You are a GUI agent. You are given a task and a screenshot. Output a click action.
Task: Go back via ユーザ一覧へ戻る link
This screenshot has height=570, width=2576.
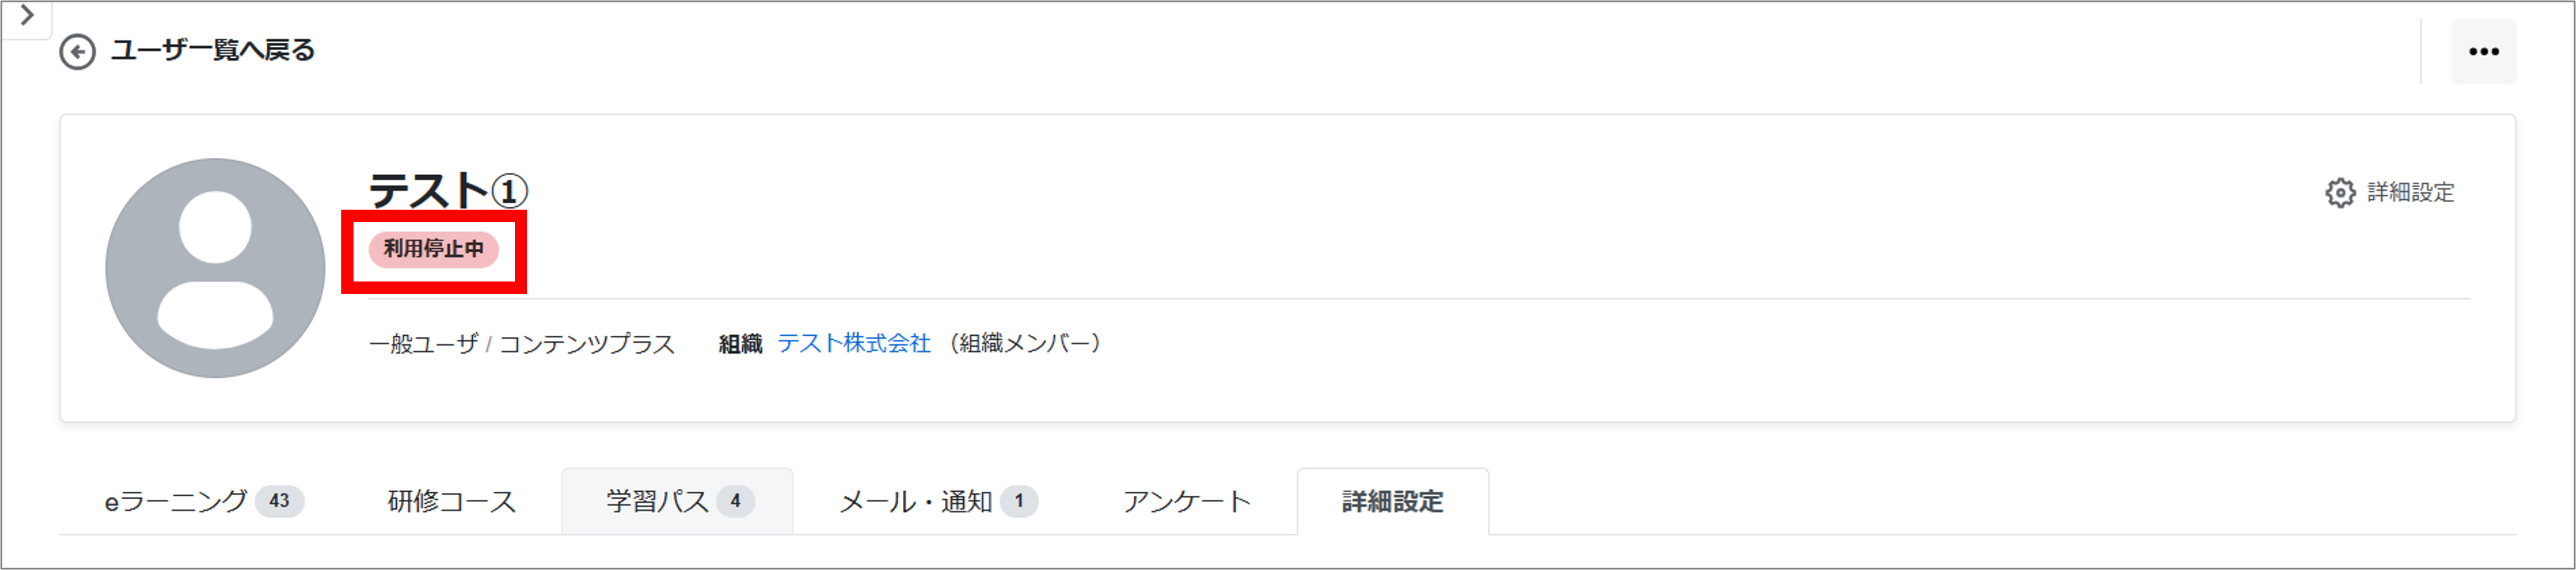coord(213,50)
